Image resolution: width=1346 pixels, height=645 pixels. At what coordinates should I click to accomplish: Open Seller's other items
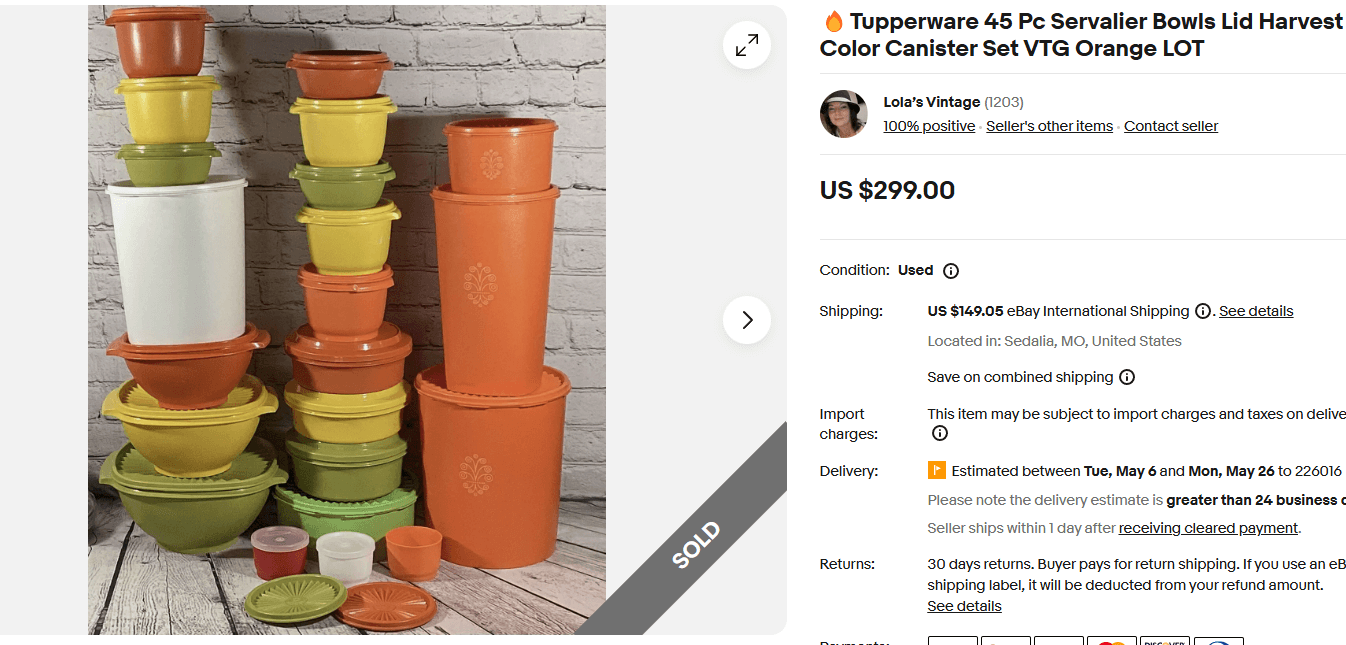click(x=1049, y=125)
